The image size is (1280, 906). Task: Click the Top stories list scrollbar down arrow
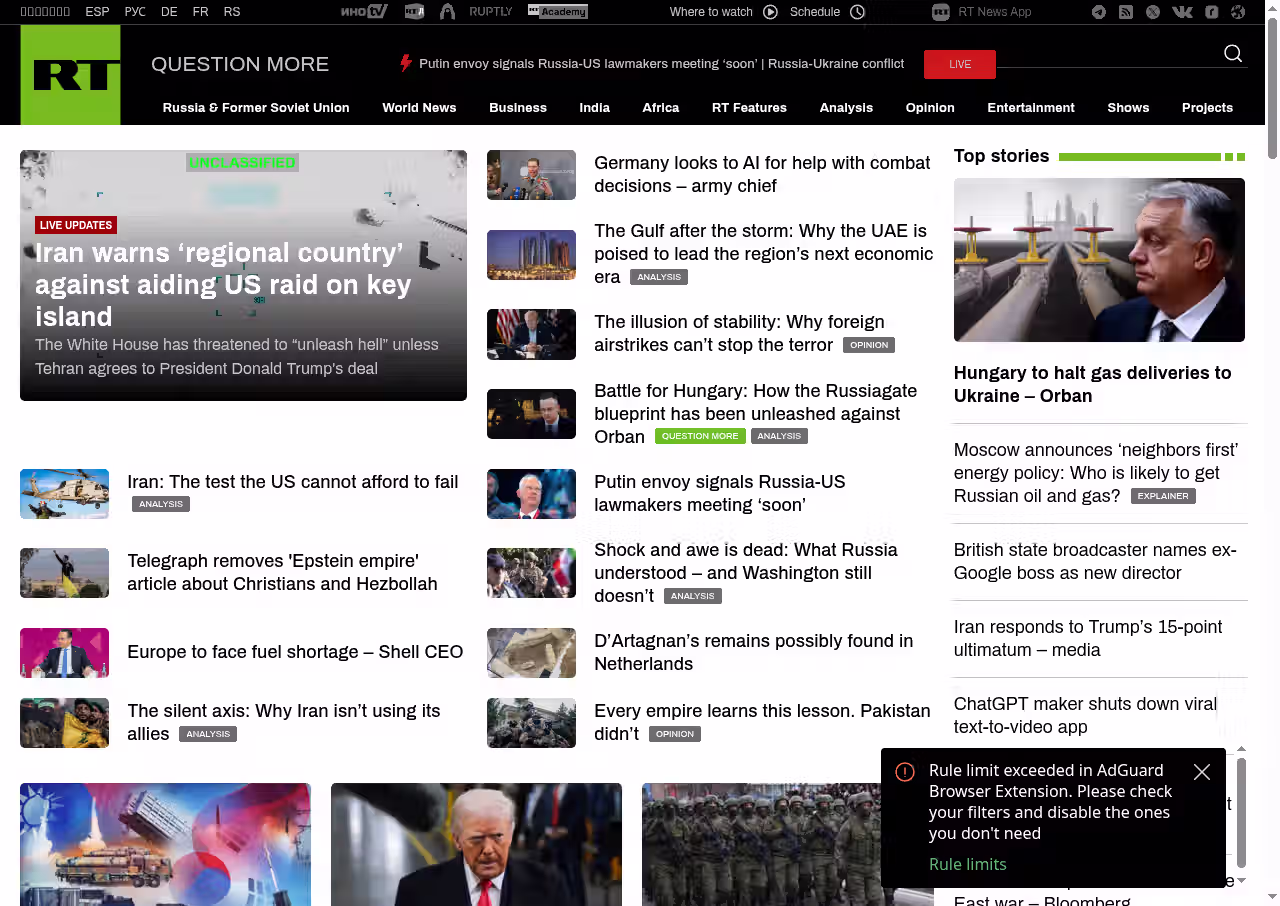pyautogui.click(x=1241, y=880)
